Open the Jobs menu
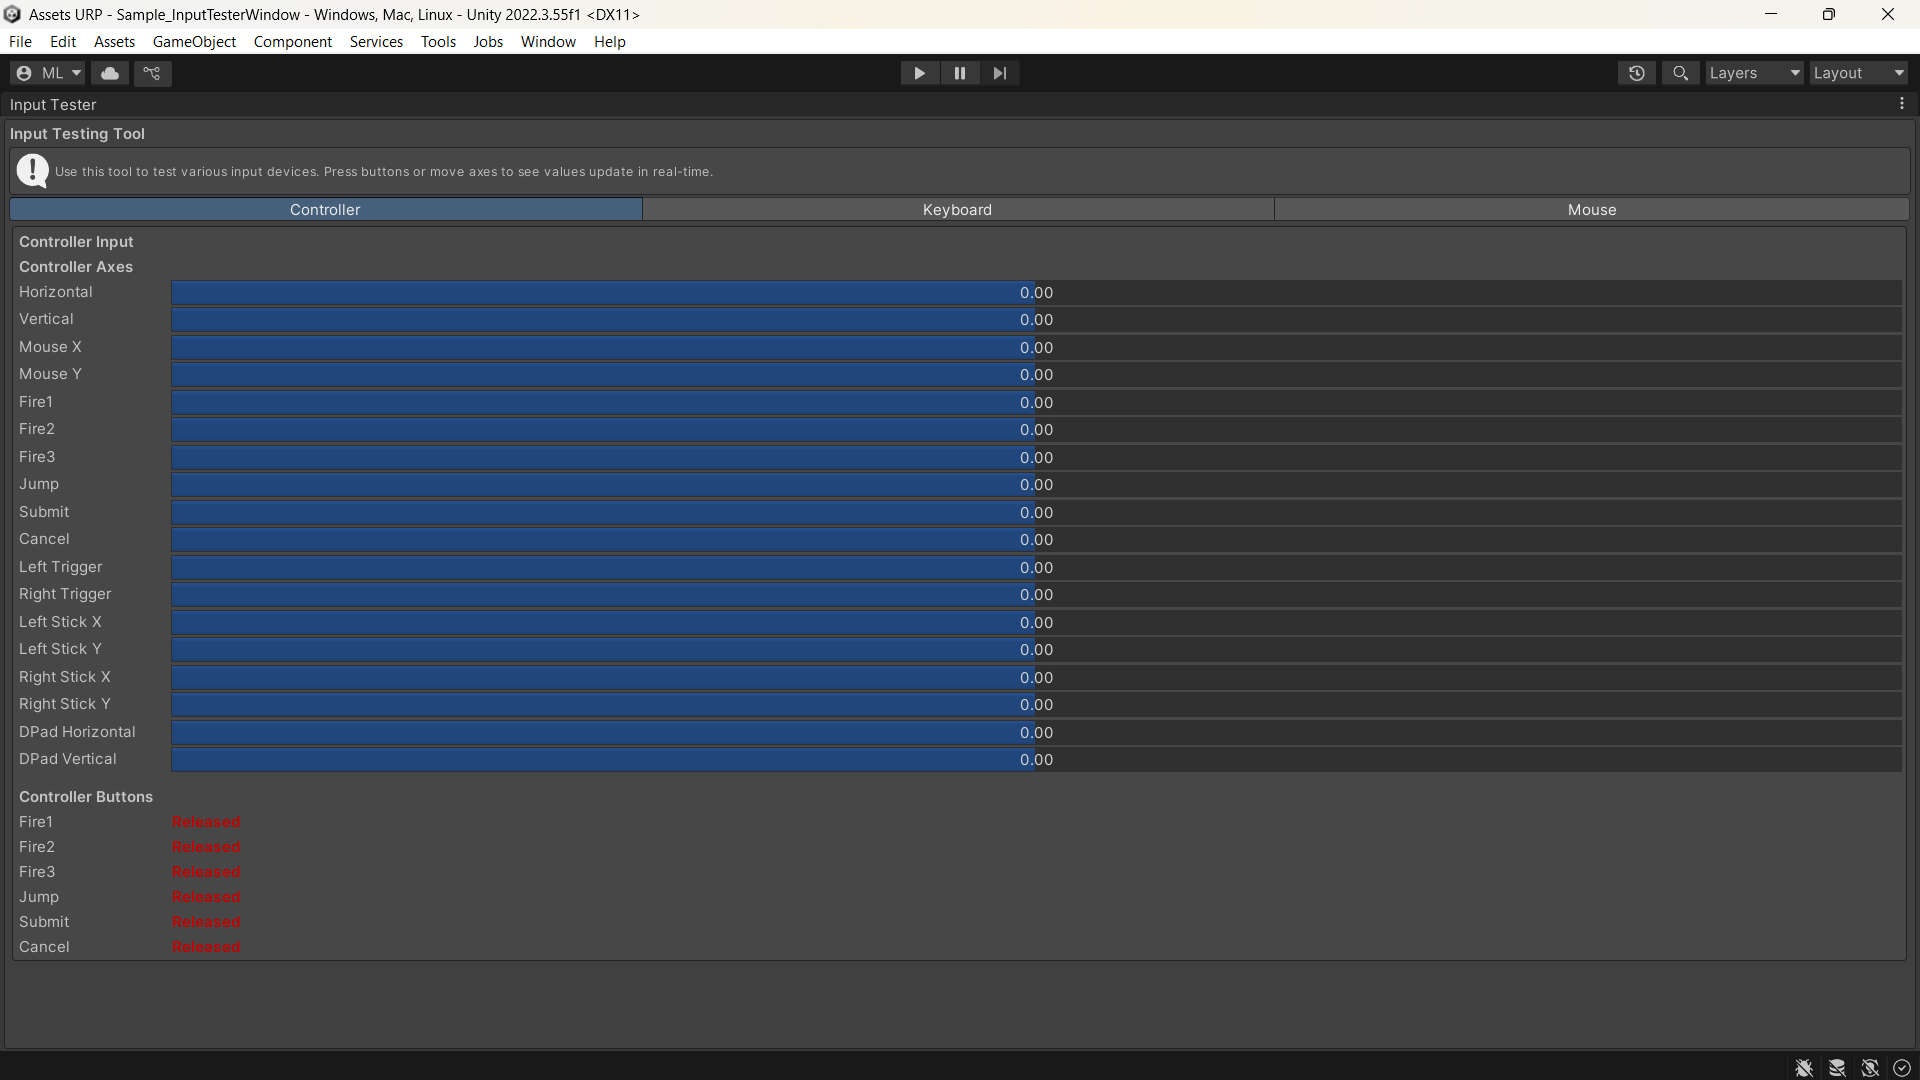1920x1080 pixels. [x=488, y=42]
